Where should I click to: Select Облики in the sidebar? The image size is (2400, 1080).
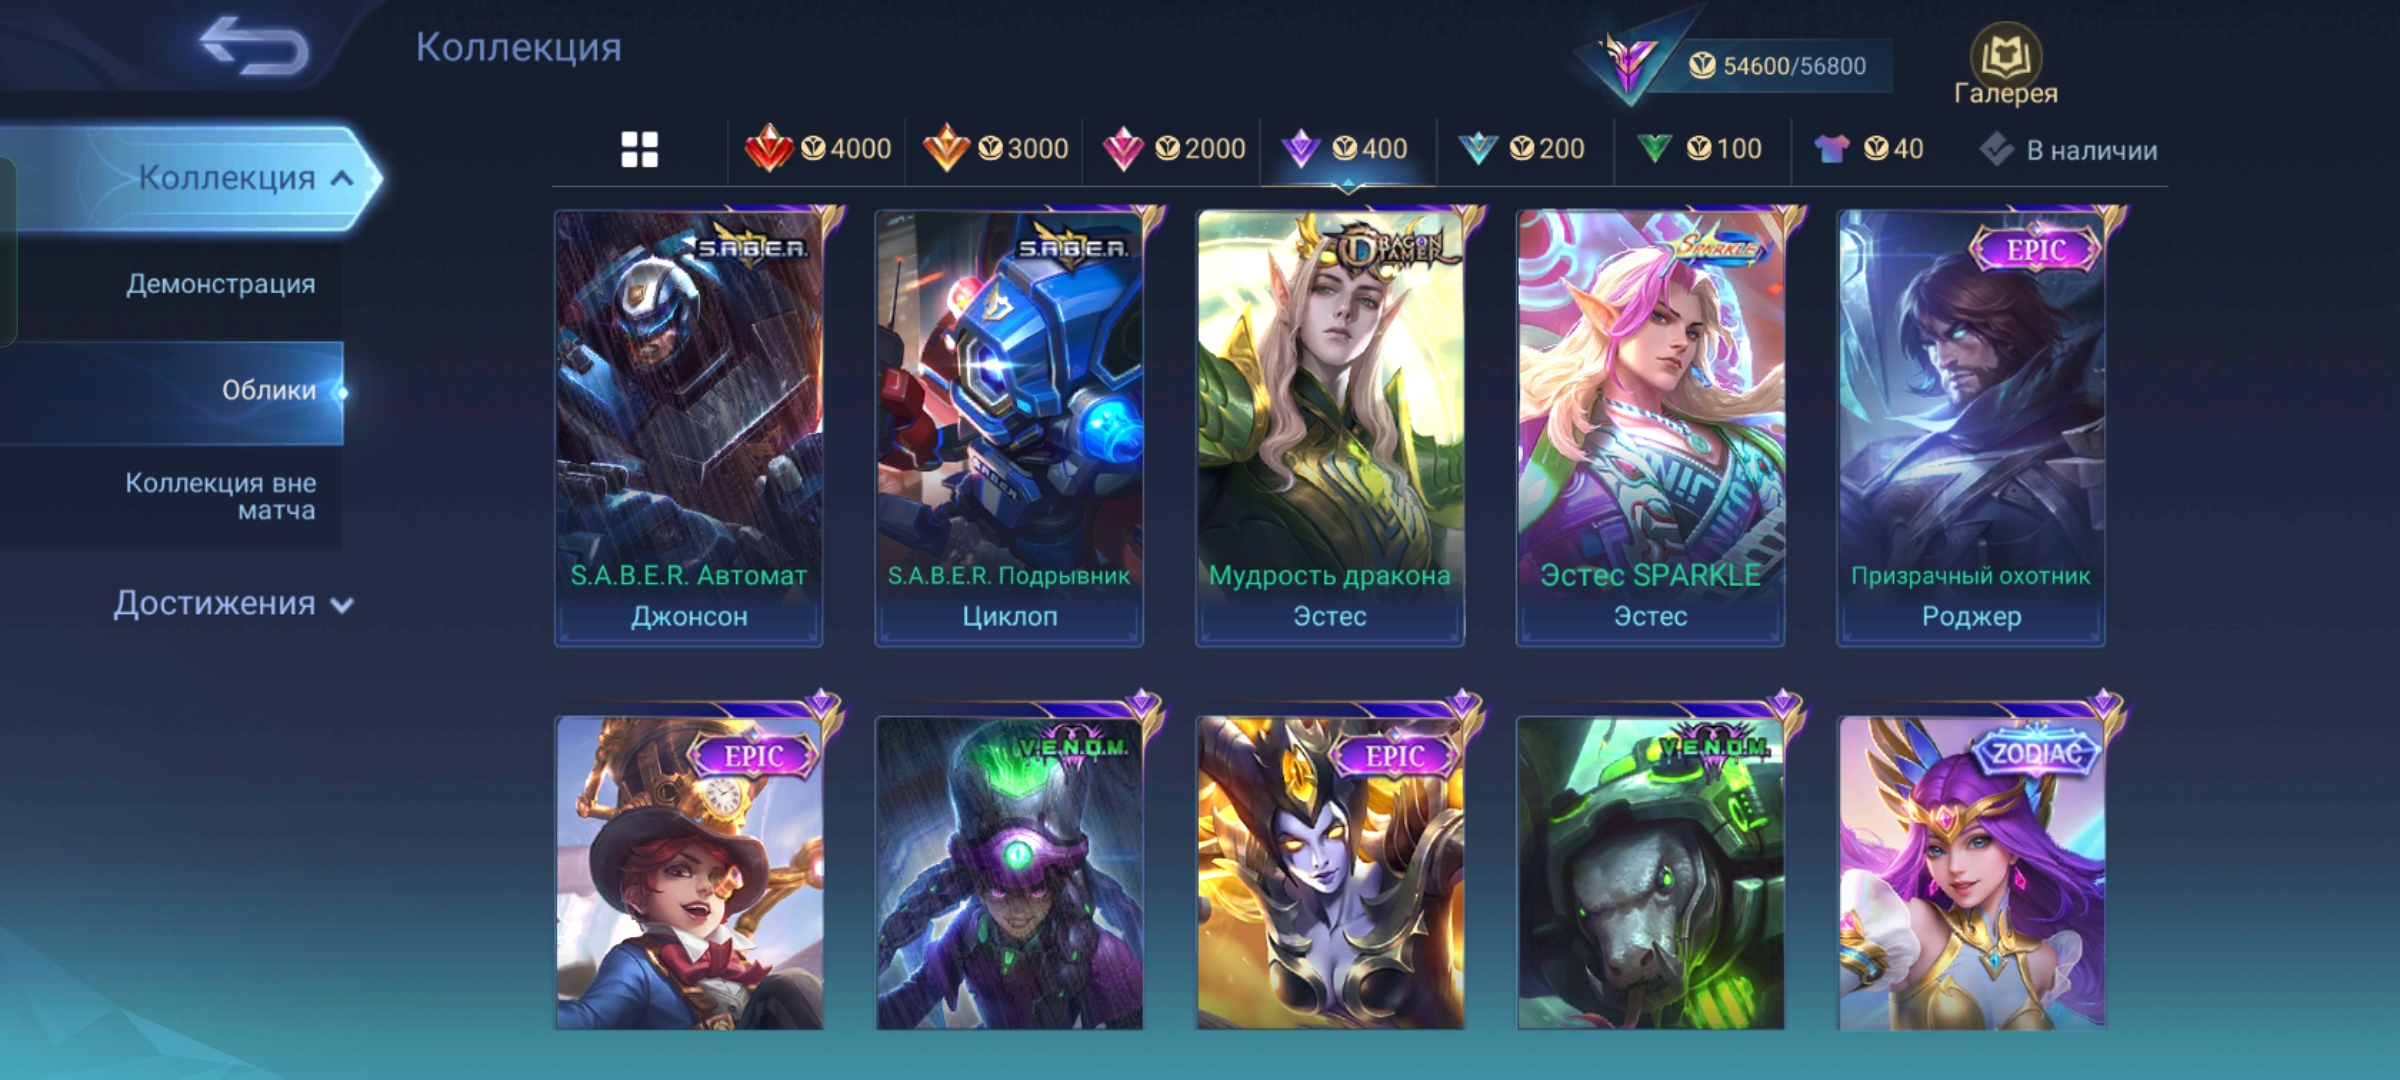point(172,391)
